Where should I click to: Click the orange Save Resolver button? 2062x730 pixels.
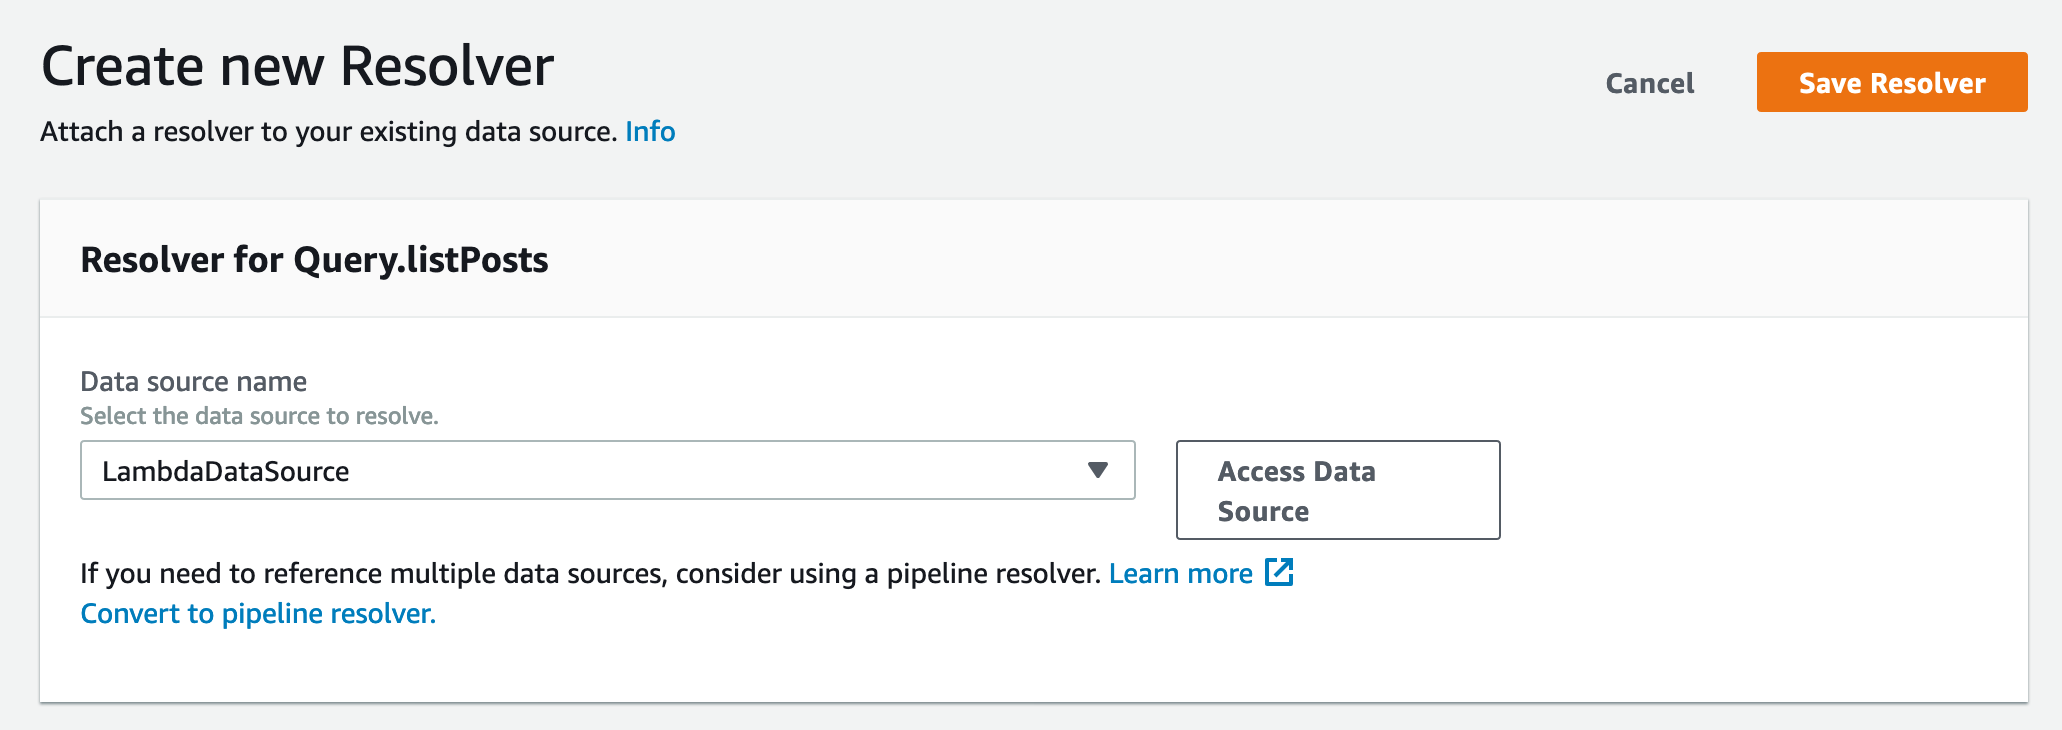(1891, 82)
